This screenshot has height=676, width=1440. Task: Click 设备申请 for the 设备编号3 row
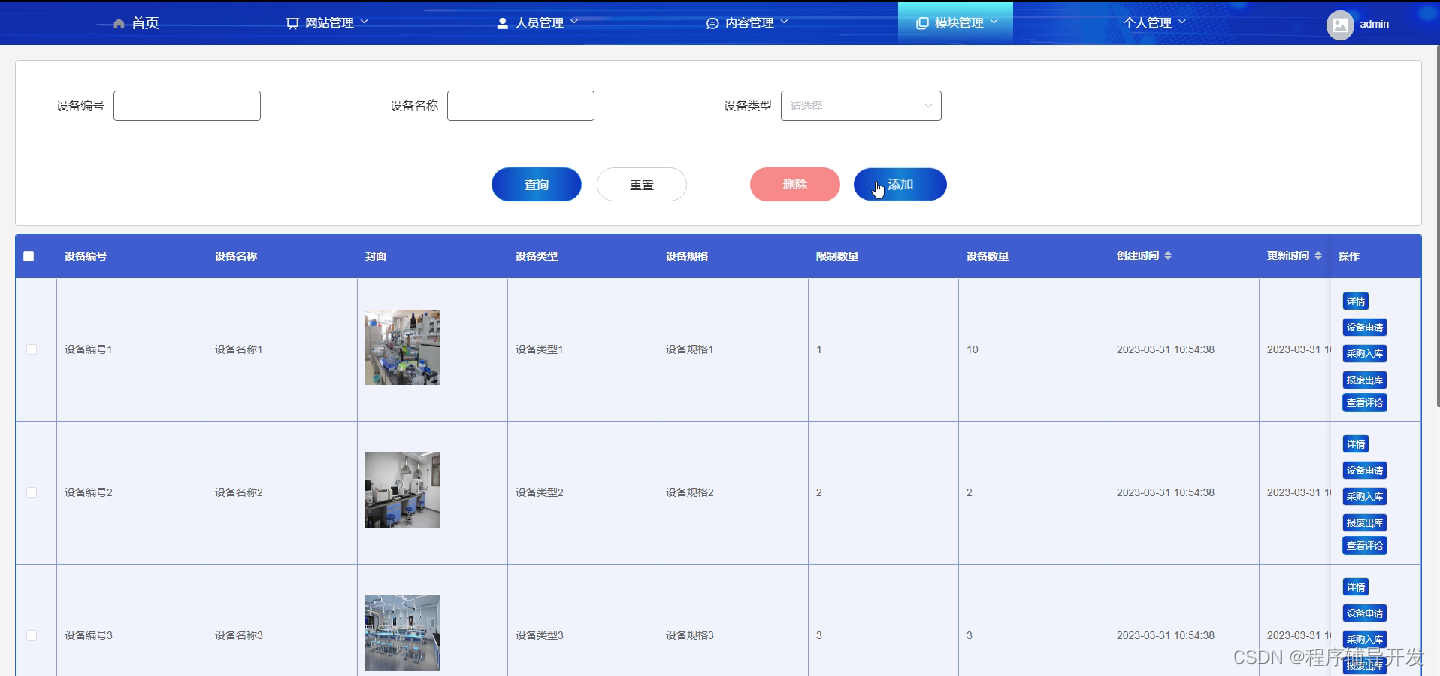pyautogui.click(x=1365, y=614)
